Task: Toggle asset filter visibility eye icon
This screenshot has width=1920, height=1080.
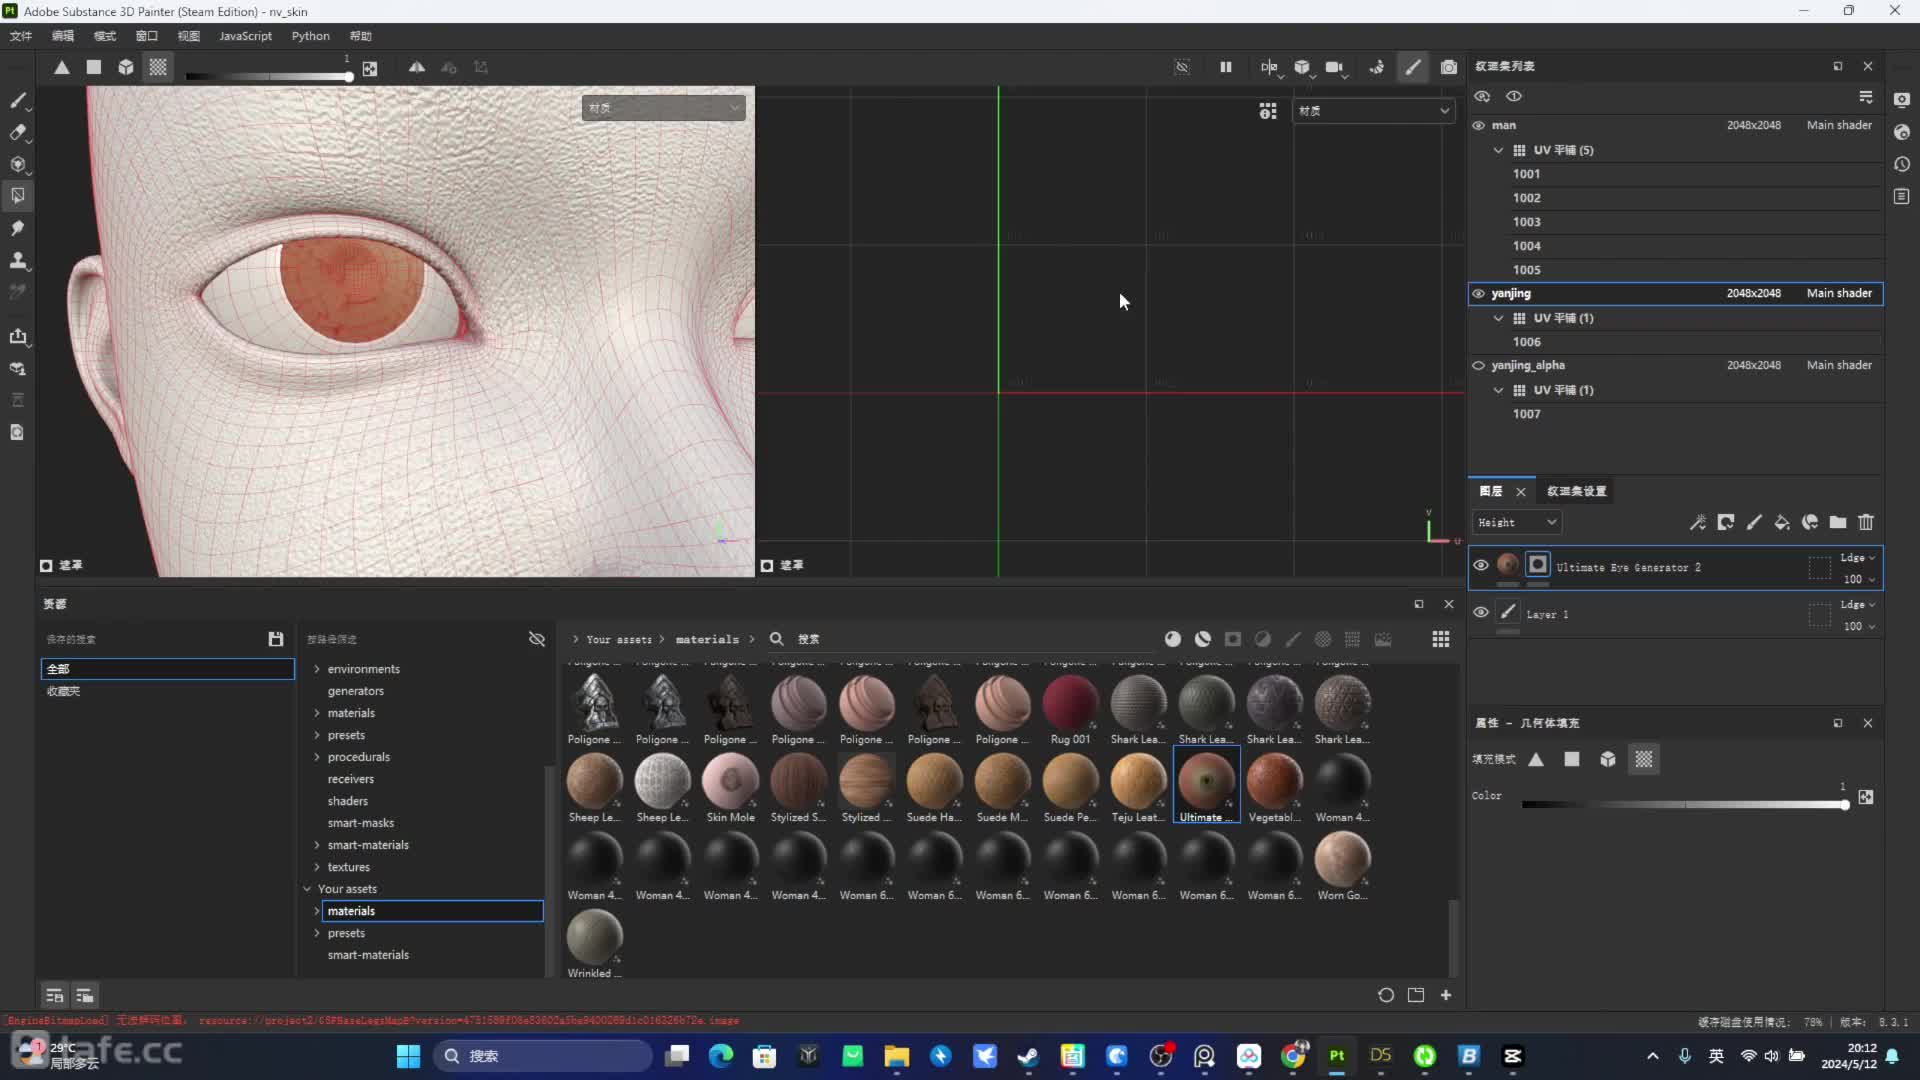Action: point(536,639)
